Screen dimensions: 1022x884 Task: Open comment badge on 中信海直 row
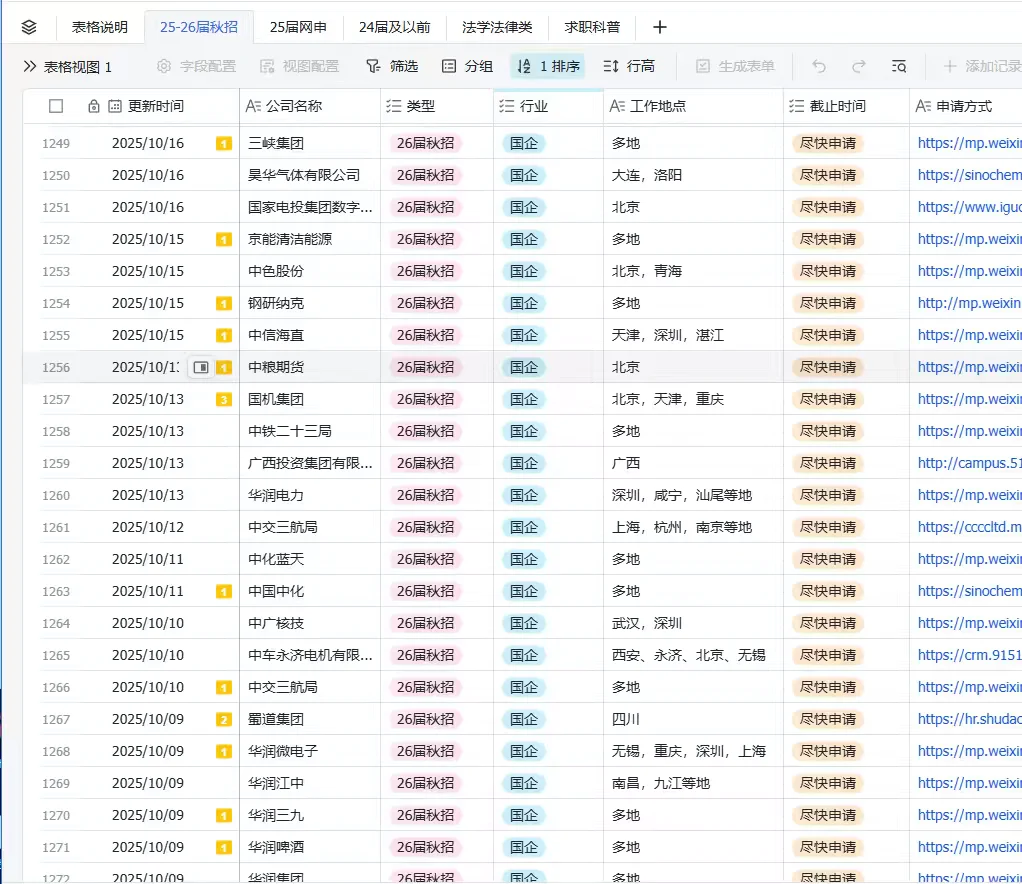(224, 336)
